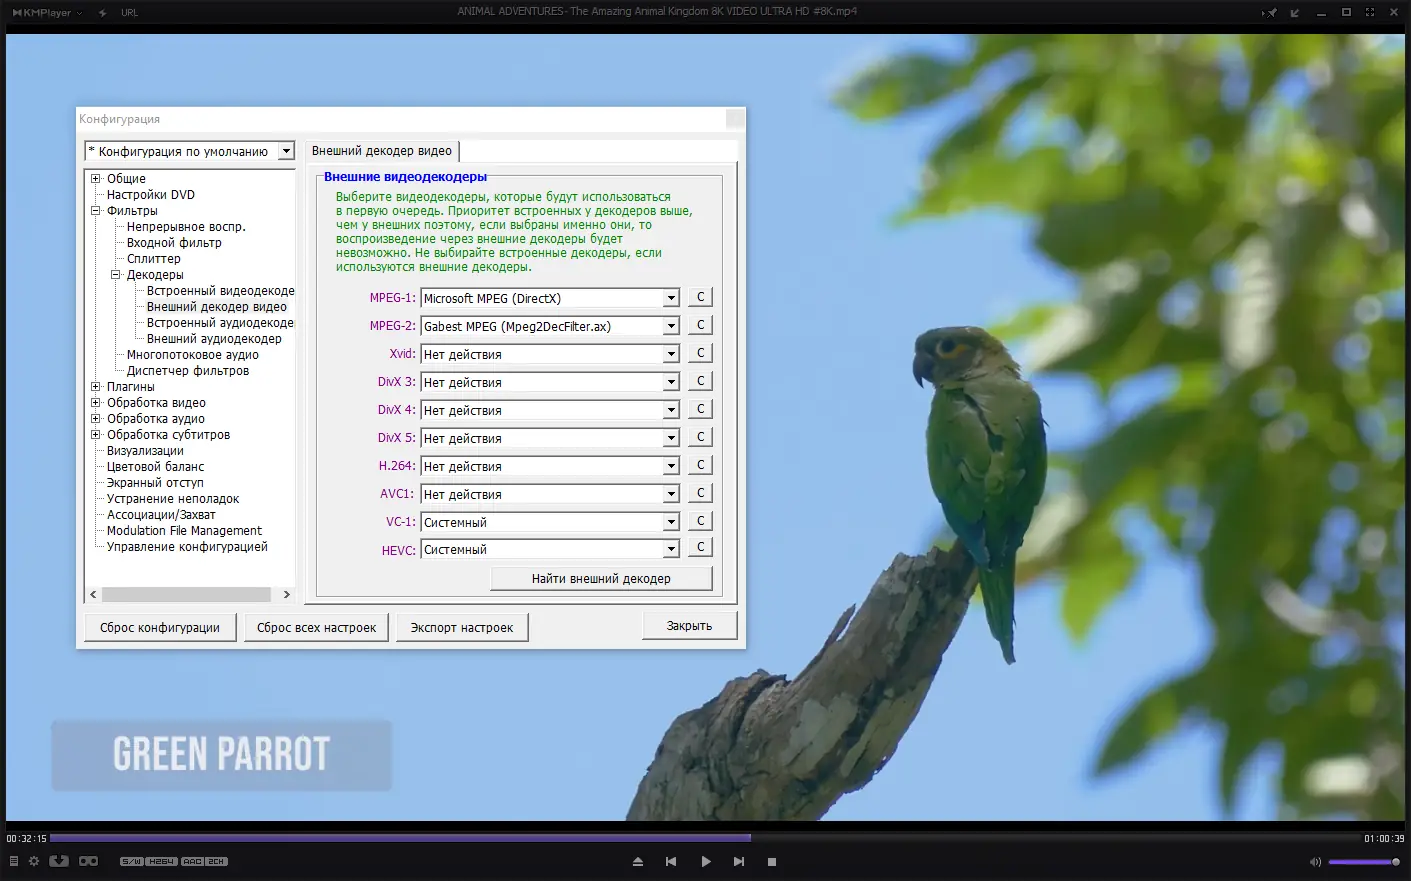This screenshot has width=1411, height=881.
Task: Click the diagonal-arrow compact-mode icon
Action: point(1296,12)
